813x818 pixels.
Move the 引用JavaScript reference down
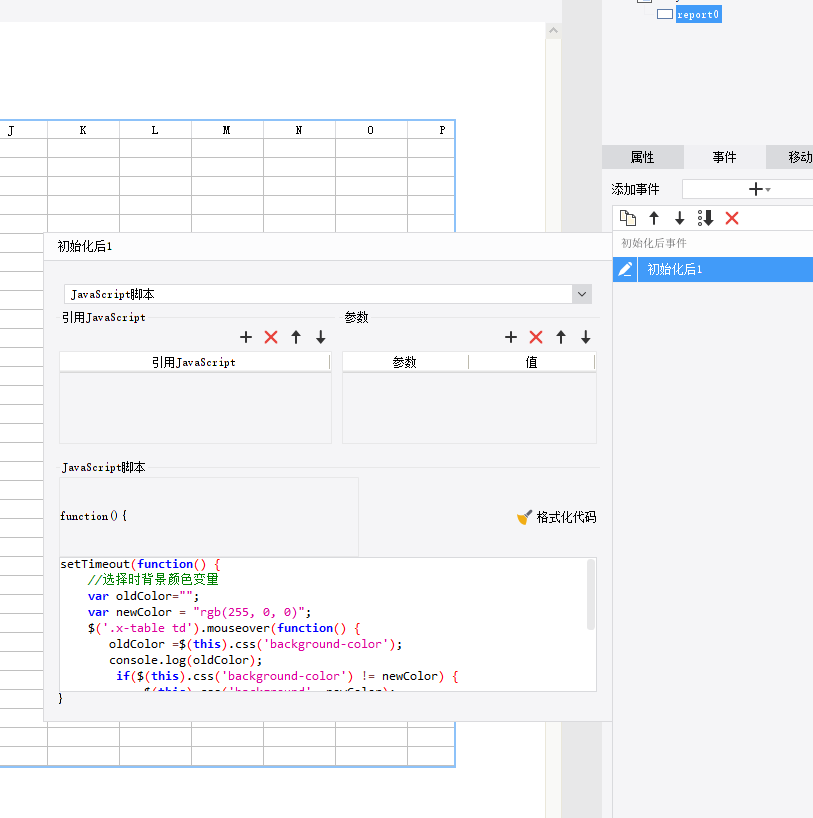pyautogui.click(x=321, y=337)
